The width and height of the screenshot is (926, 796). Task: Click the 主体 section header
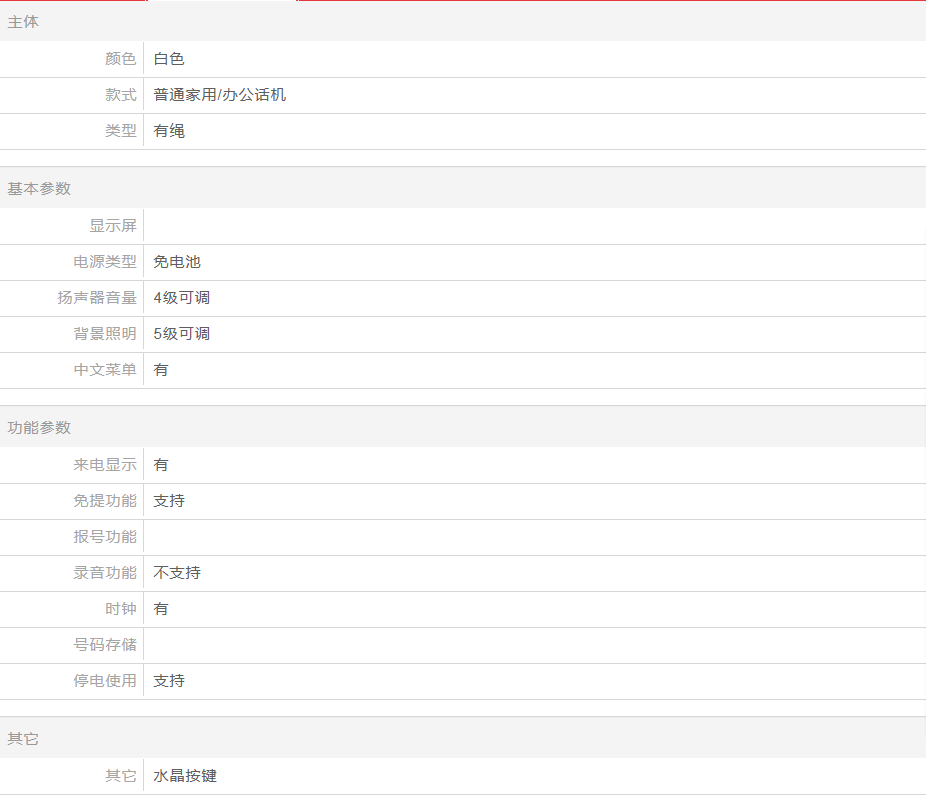point(24,22)
